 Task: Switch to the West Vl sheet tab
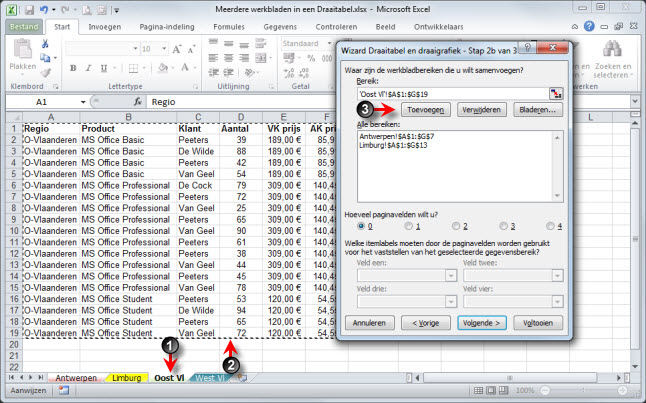coord(210,377)
